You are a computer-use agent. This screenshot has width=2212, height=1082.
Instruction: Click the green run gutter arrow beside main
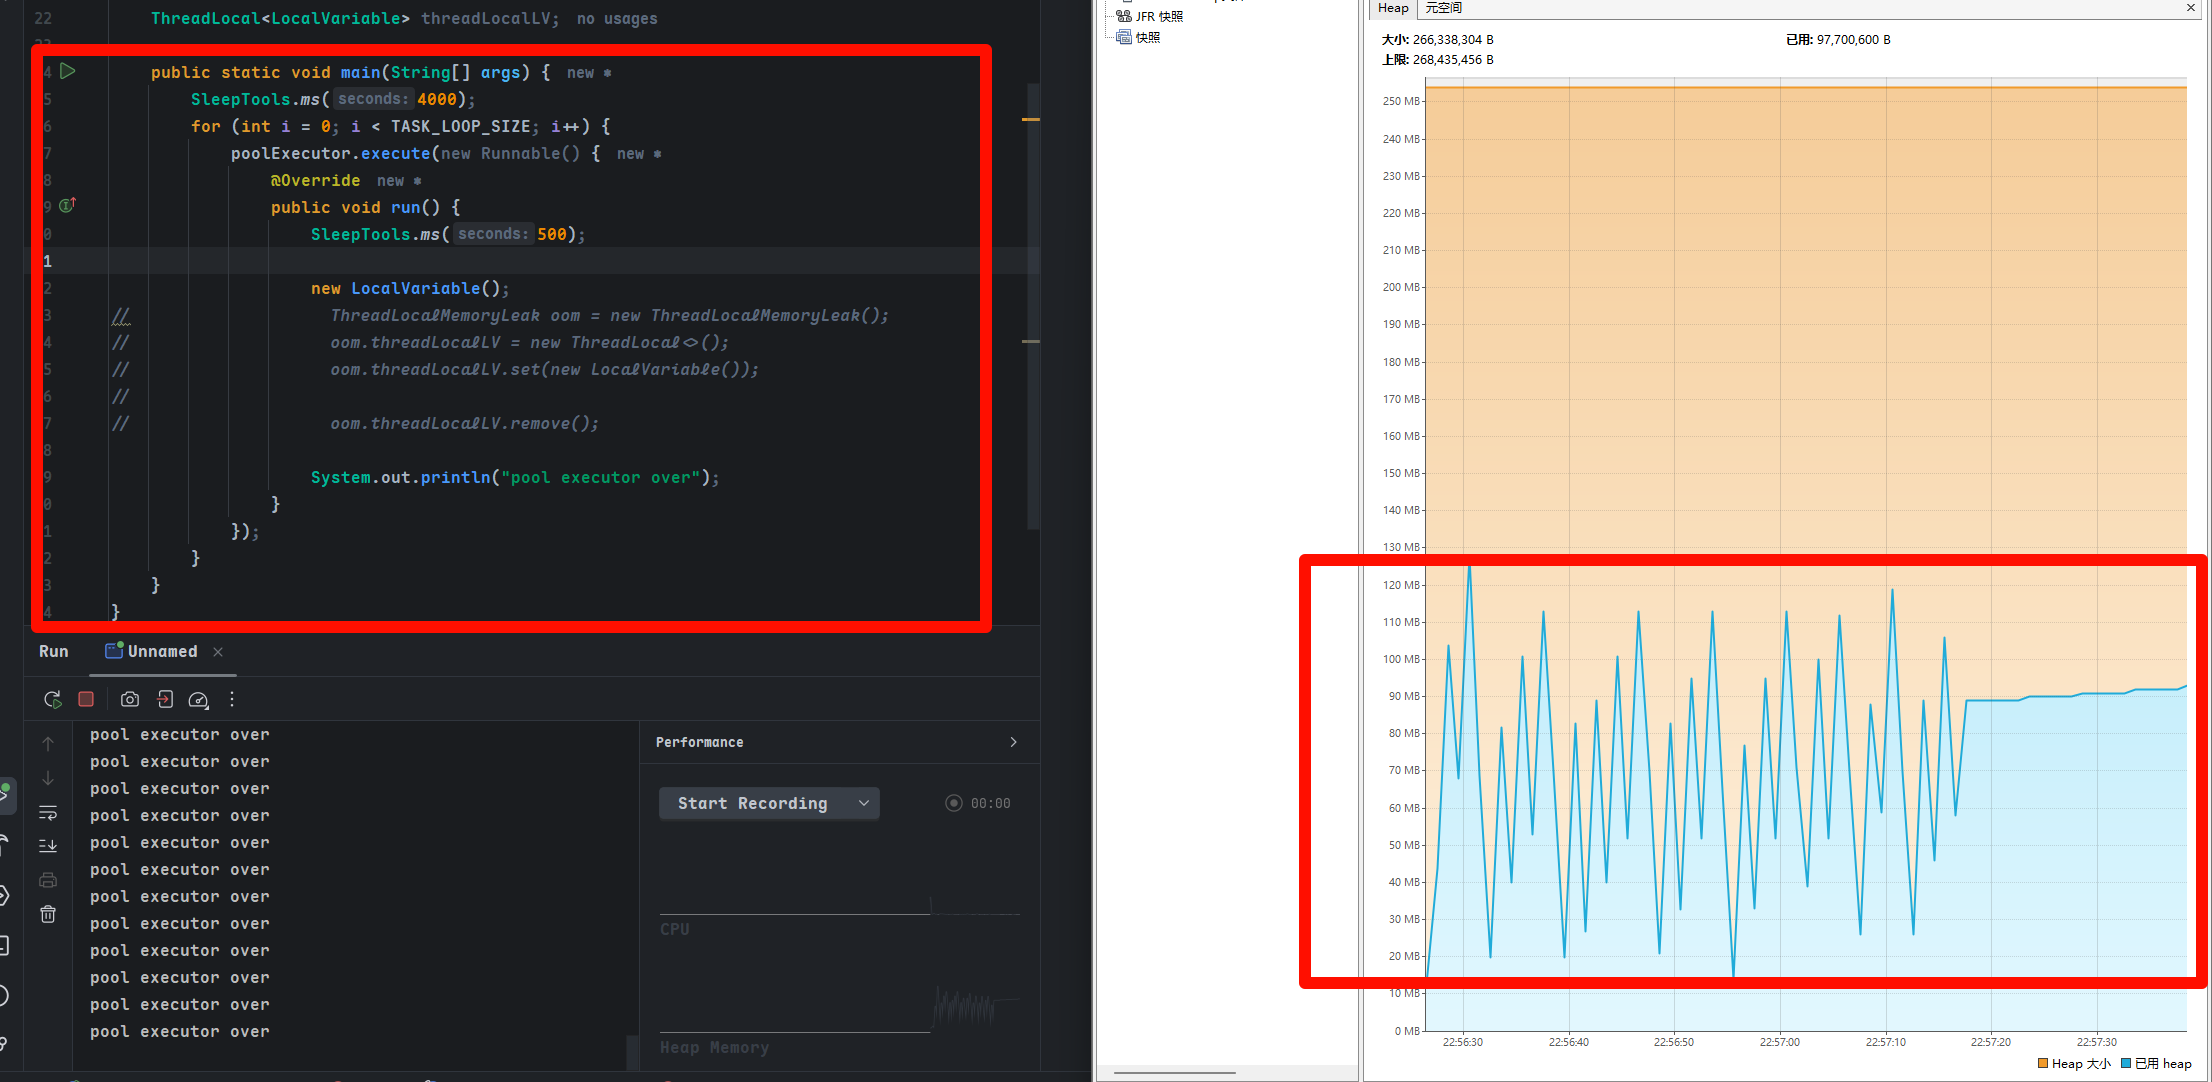point(68,71)
